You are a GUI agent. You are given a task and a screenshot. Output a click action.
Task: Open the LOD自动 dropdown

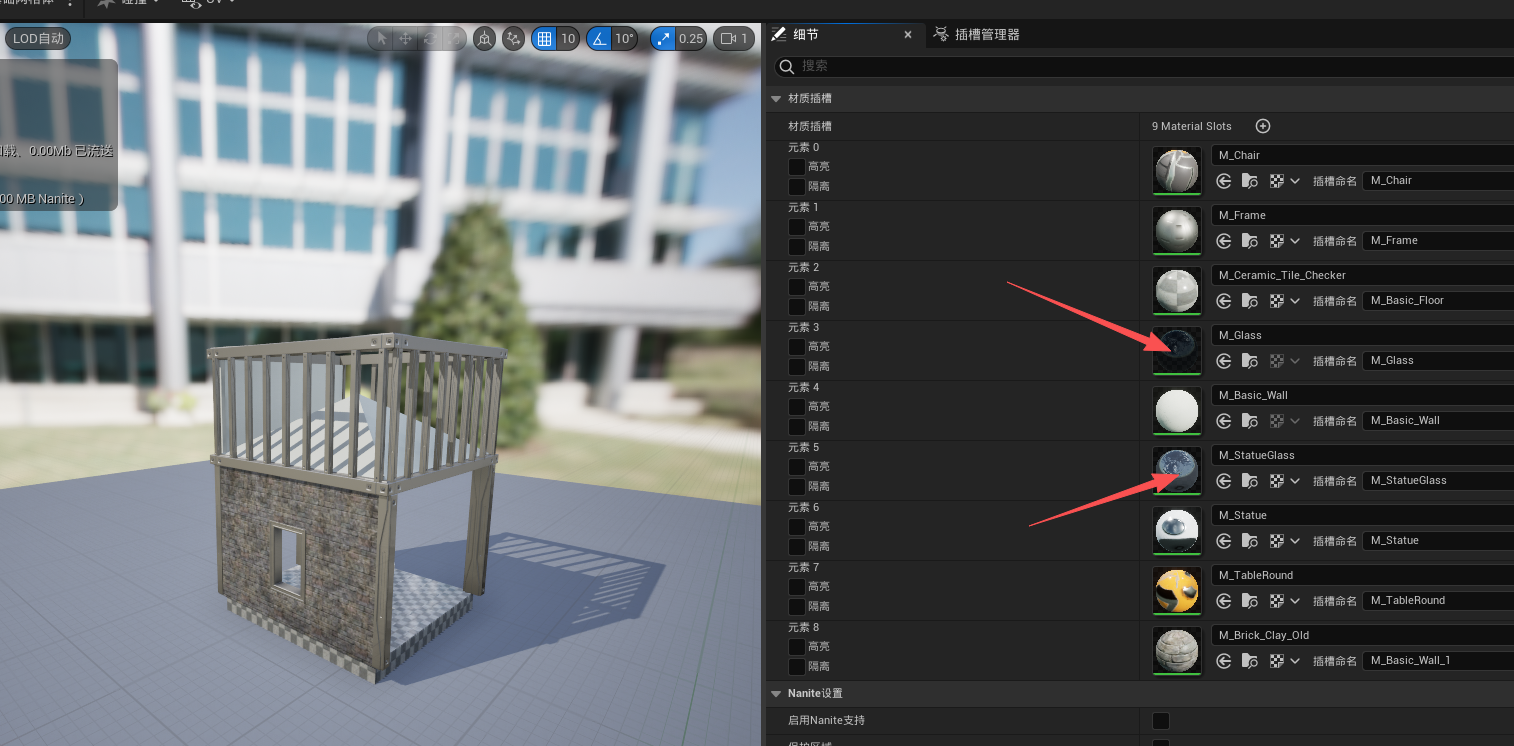pyautogui.click(x=38, y=39)
